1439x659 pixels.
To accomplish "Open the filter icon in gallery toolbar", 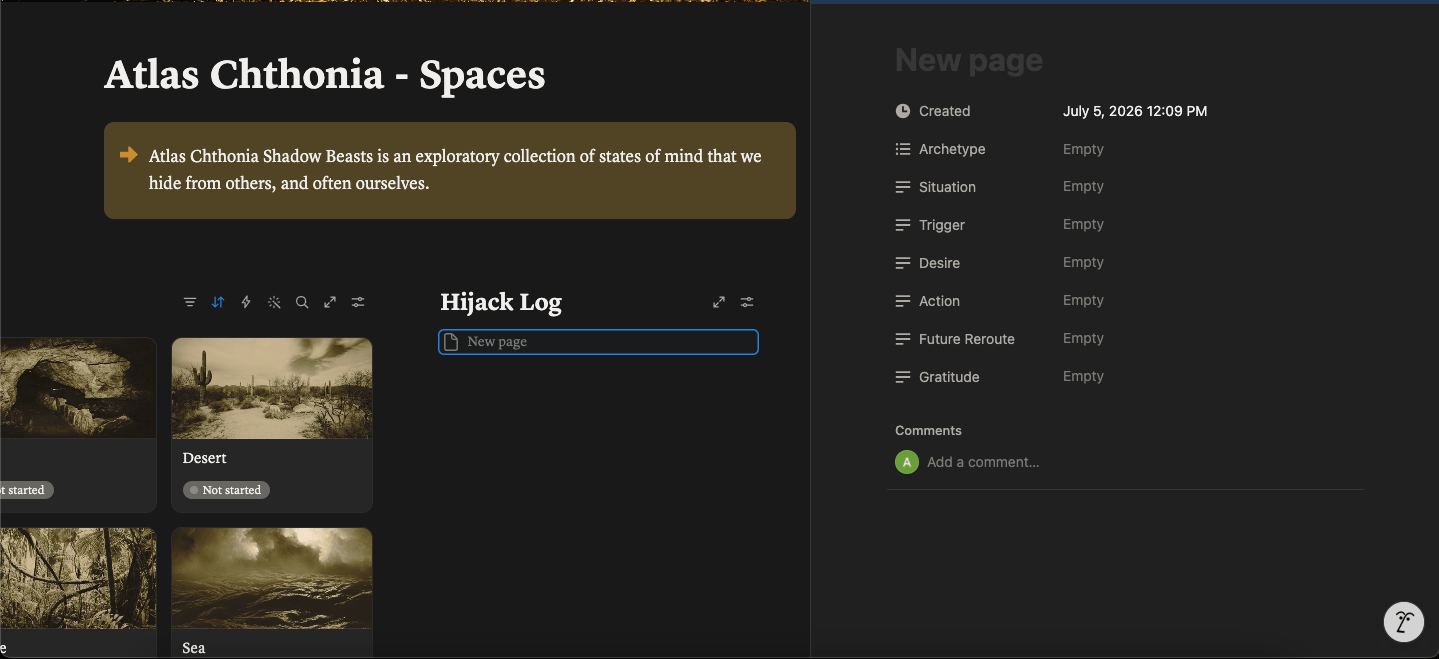I will pyautogui.click(x=190, y=302).
